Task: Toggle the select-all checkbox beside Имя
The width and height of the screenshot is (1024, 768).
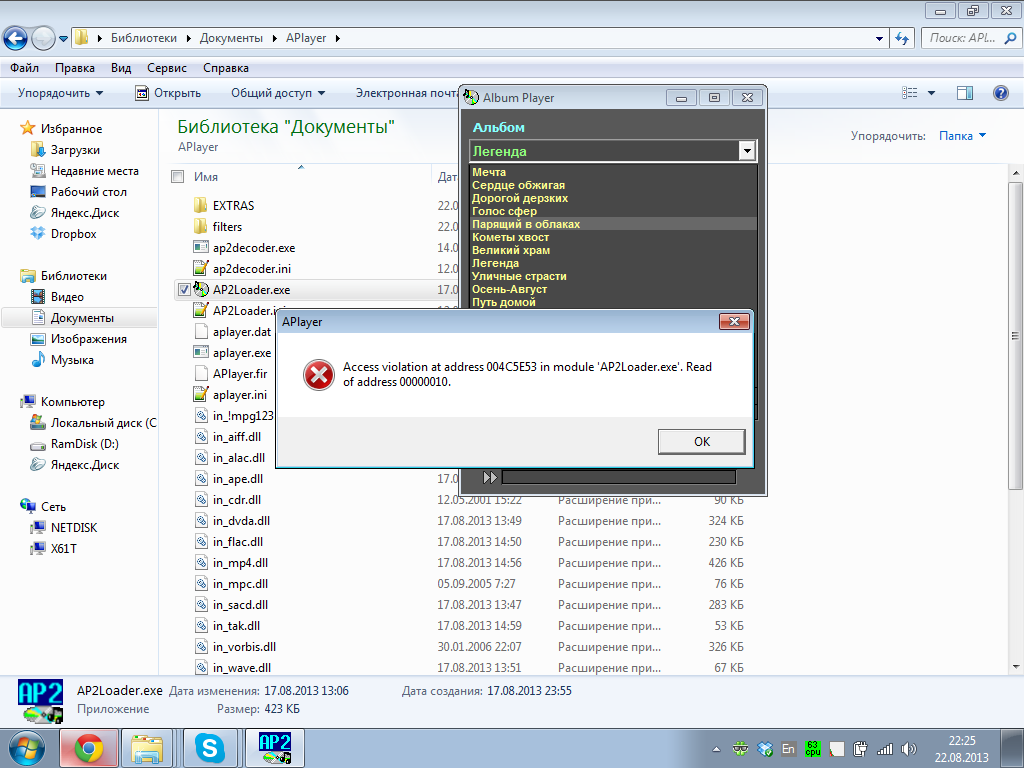Action: (x=178, y=176)
